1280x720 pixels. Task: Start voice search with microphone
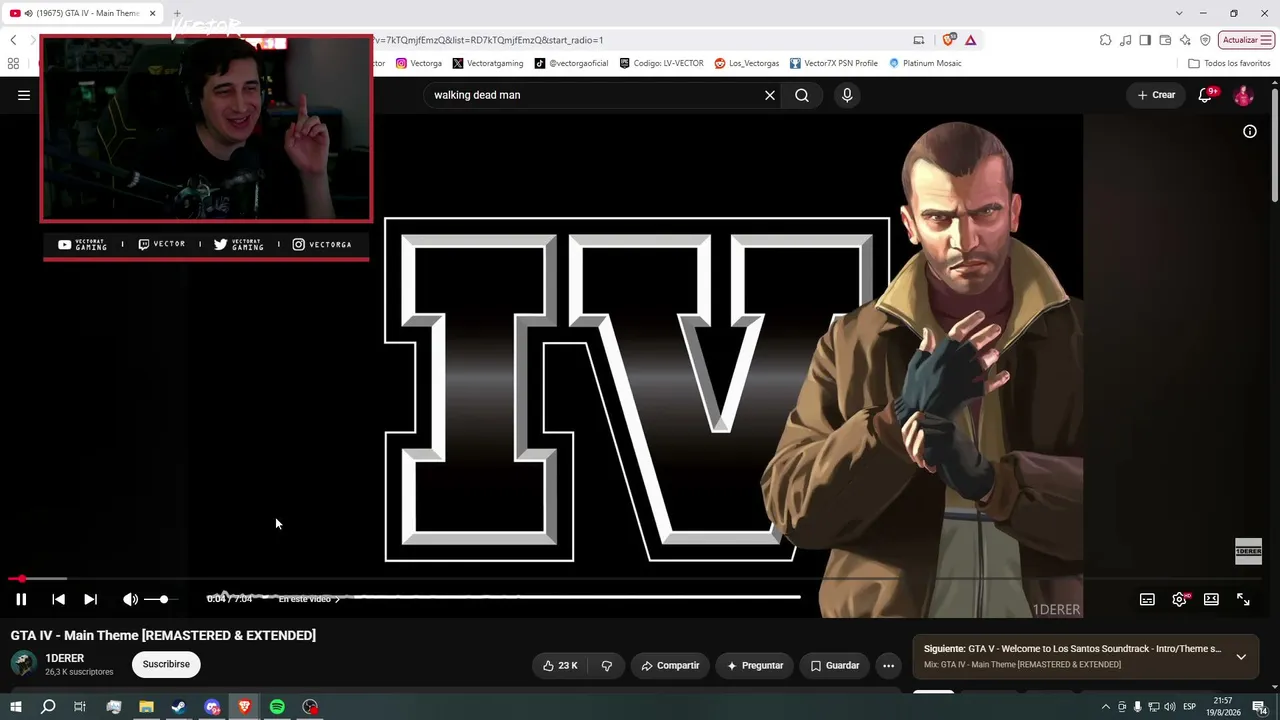(847, 95)
